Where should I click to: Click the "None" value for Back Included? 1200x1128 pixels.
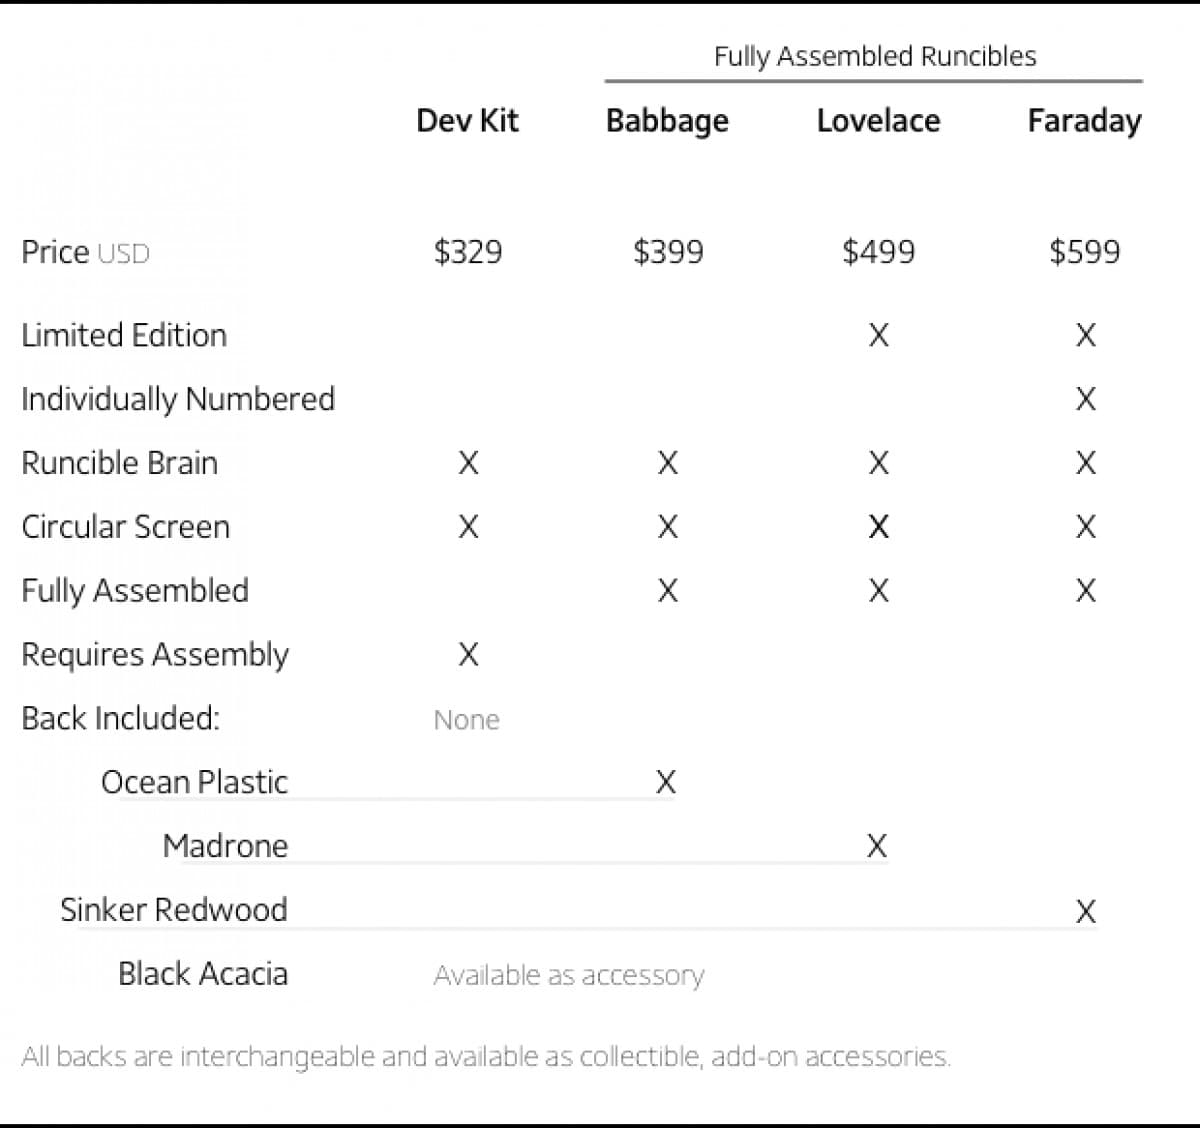click(x=466, y=720)
